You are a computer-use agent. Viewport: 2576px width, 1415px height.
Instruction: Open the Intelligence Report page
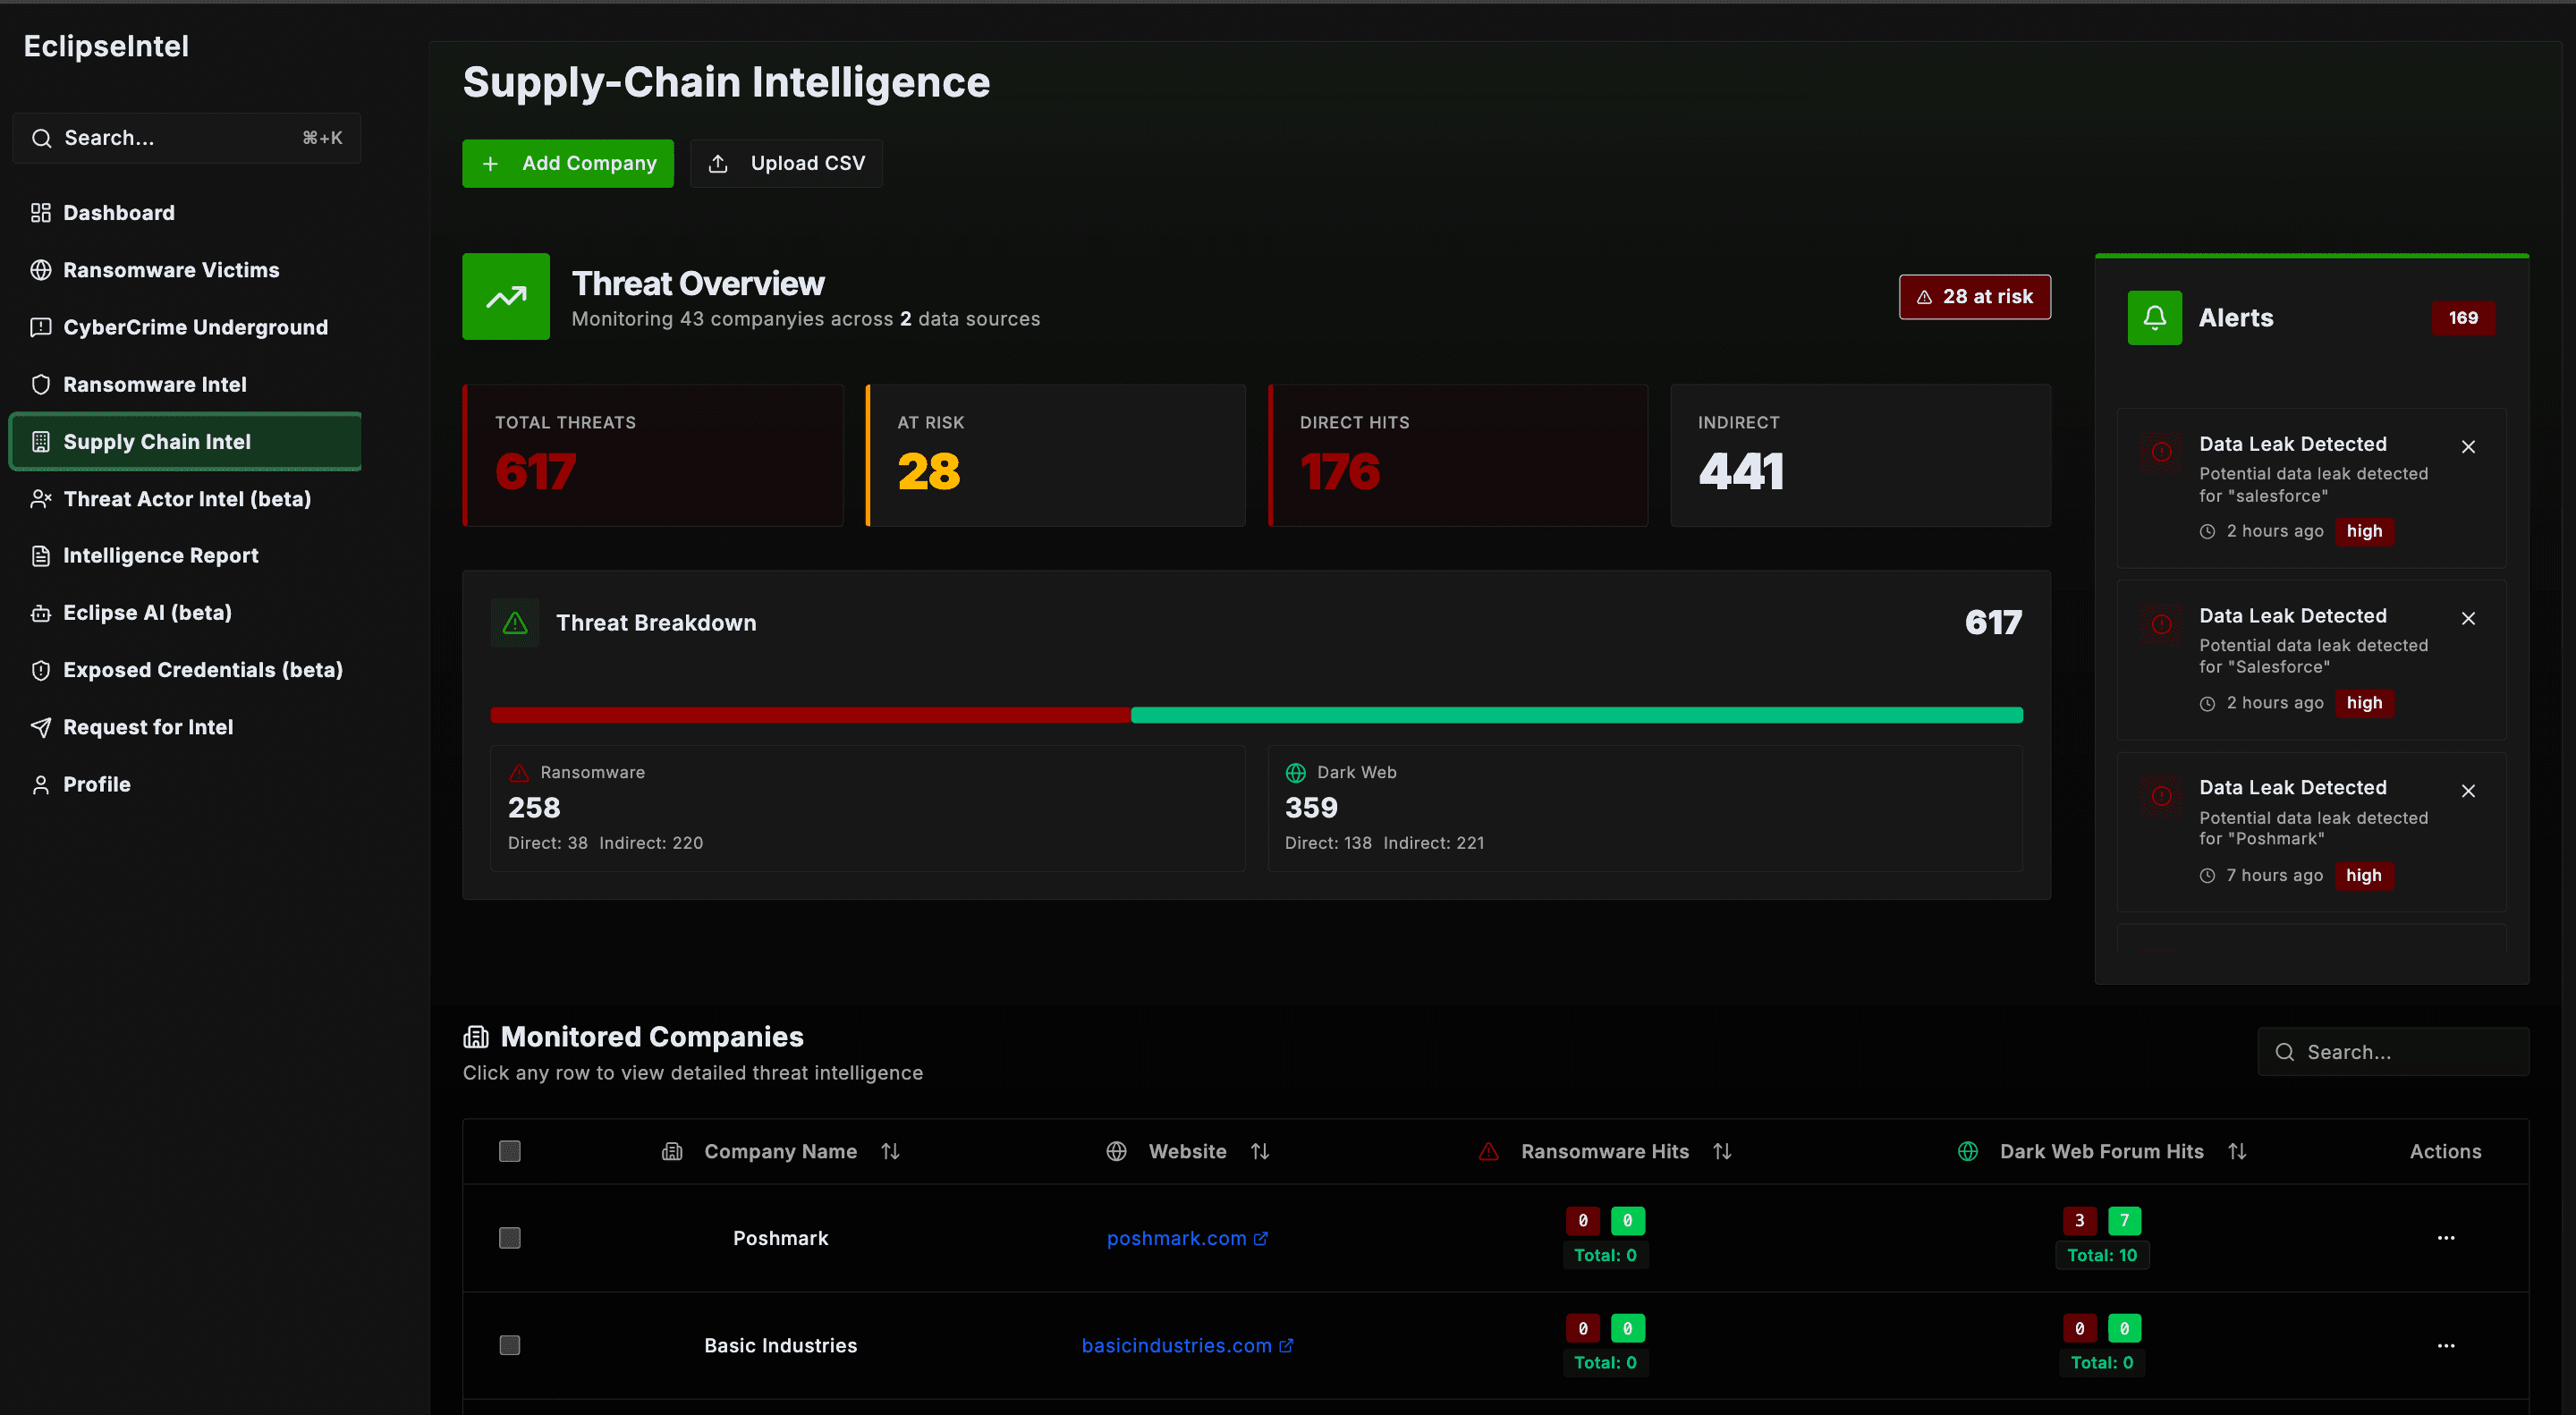pyautogui.click(x=160, y=555)
